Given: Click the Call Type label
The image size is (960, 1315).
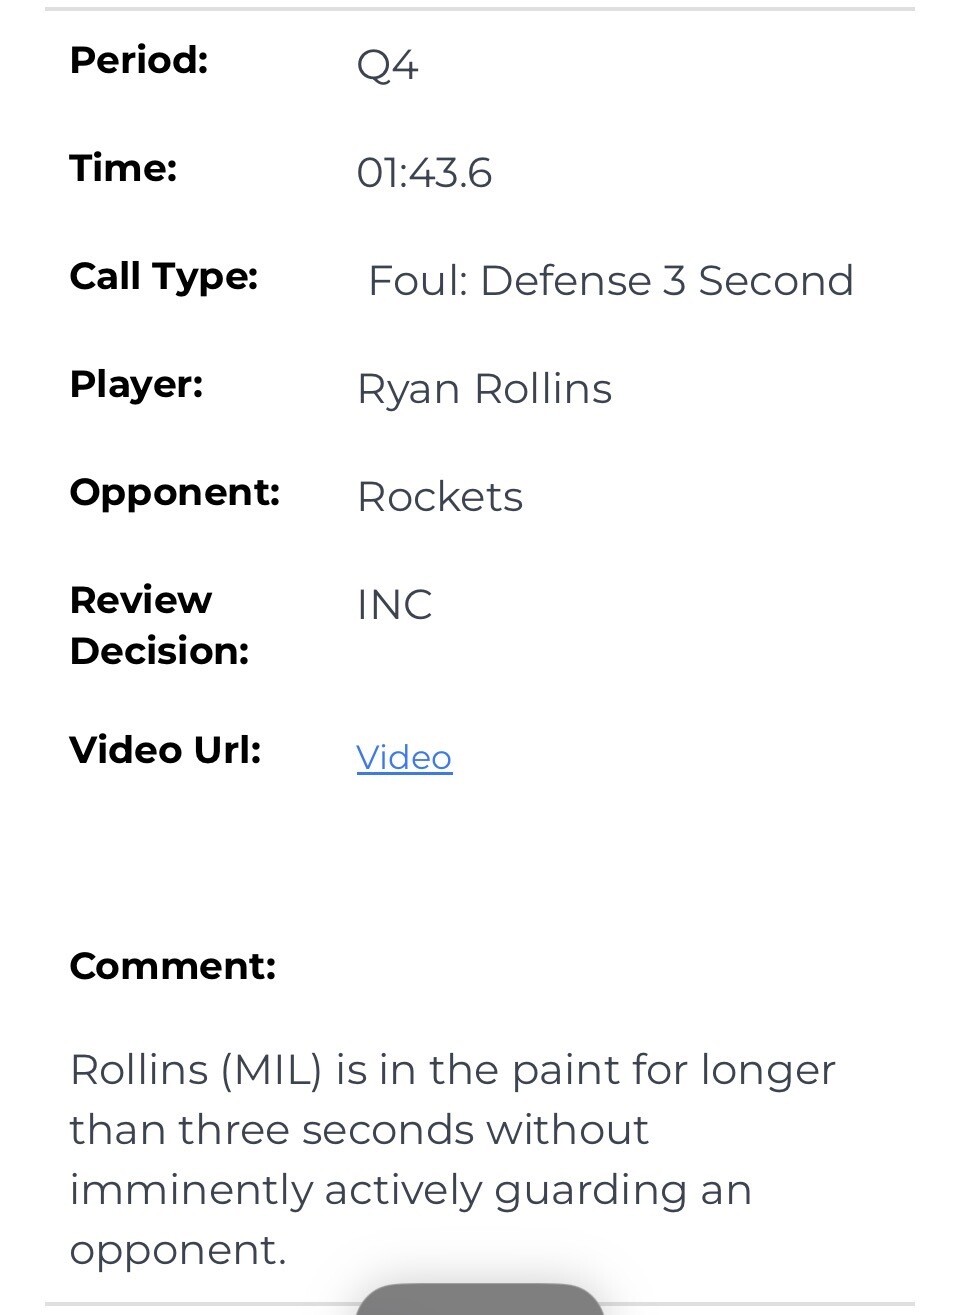Looking at the screenshot, I should point(164,276).
